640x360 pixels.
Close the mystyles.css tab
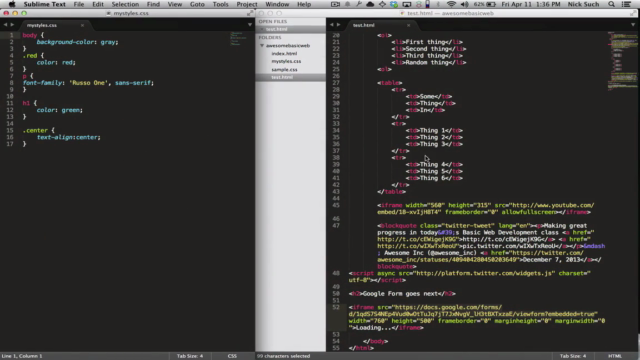click(x=82, y=25)
